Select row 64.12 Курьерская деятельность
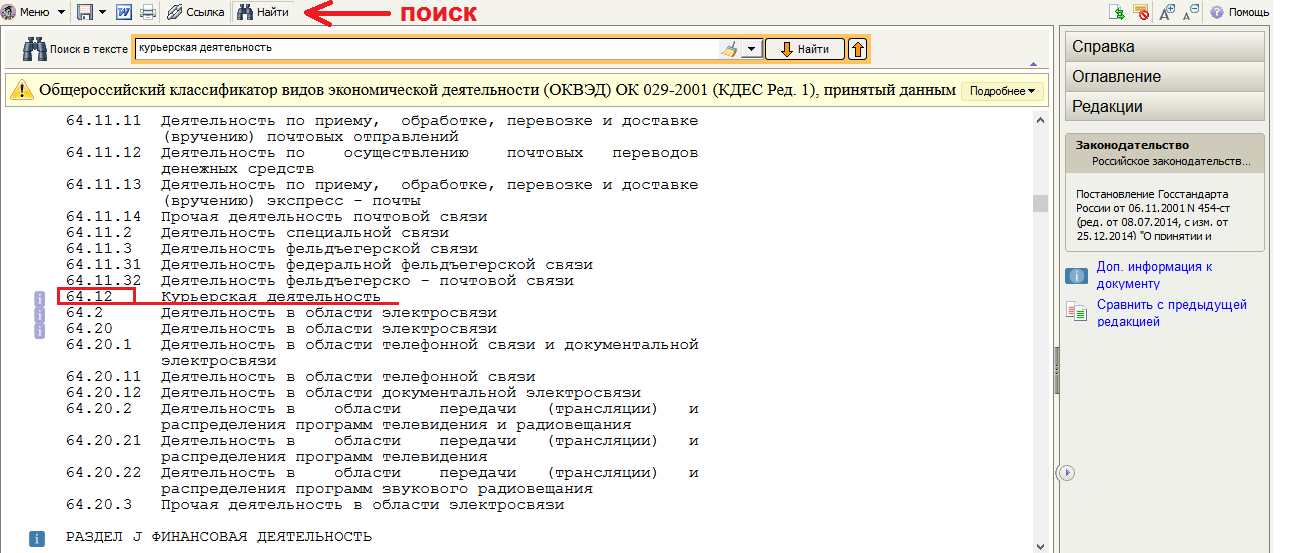Viewport: 1295px width, 553px height. (223, 297)
